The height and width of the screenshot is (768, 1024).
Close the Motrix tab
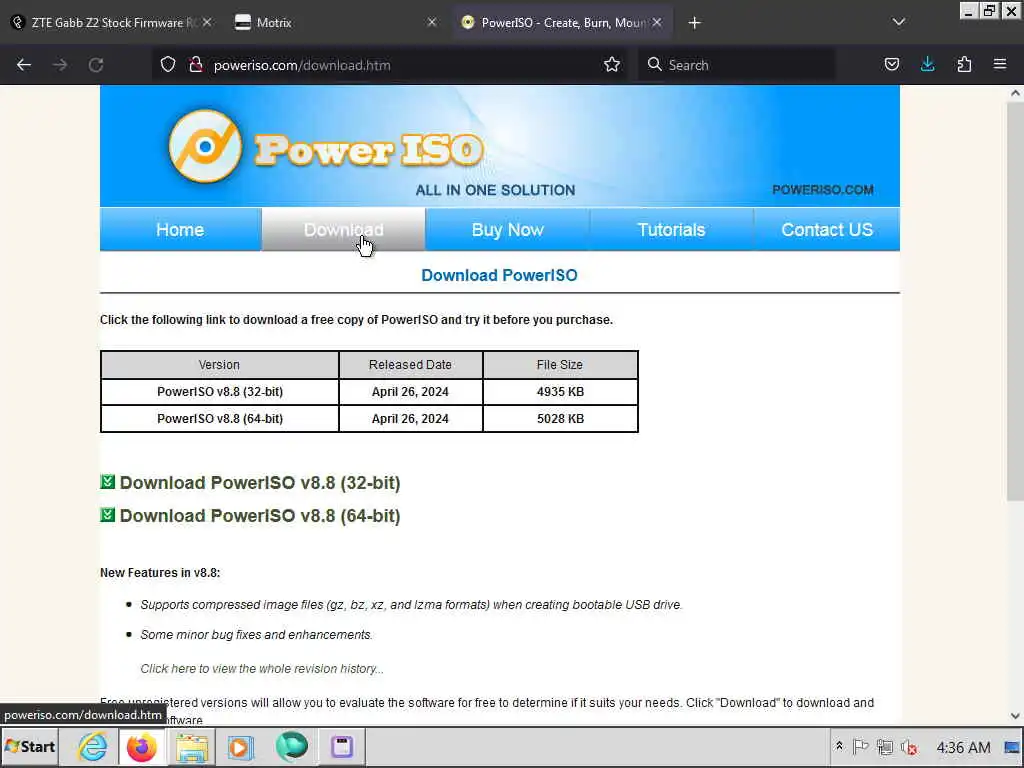(x=432, y=22)
